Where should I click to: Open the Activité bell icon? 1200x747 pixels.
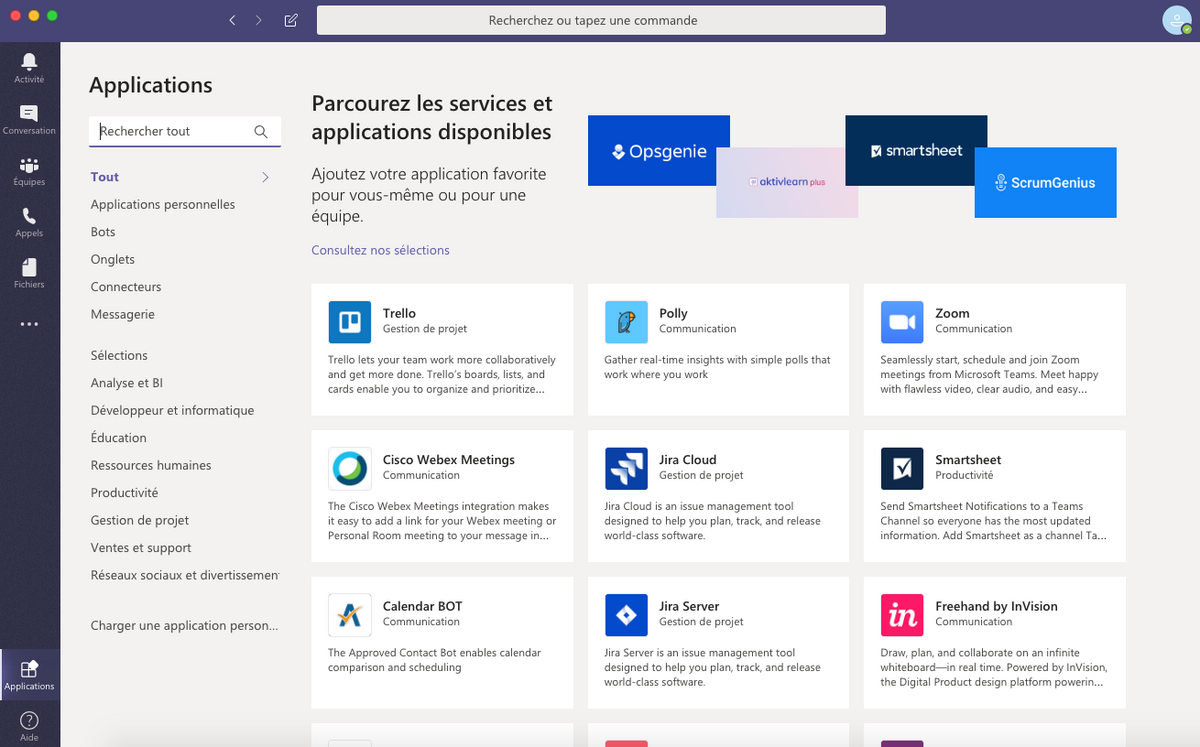[29, 62]
